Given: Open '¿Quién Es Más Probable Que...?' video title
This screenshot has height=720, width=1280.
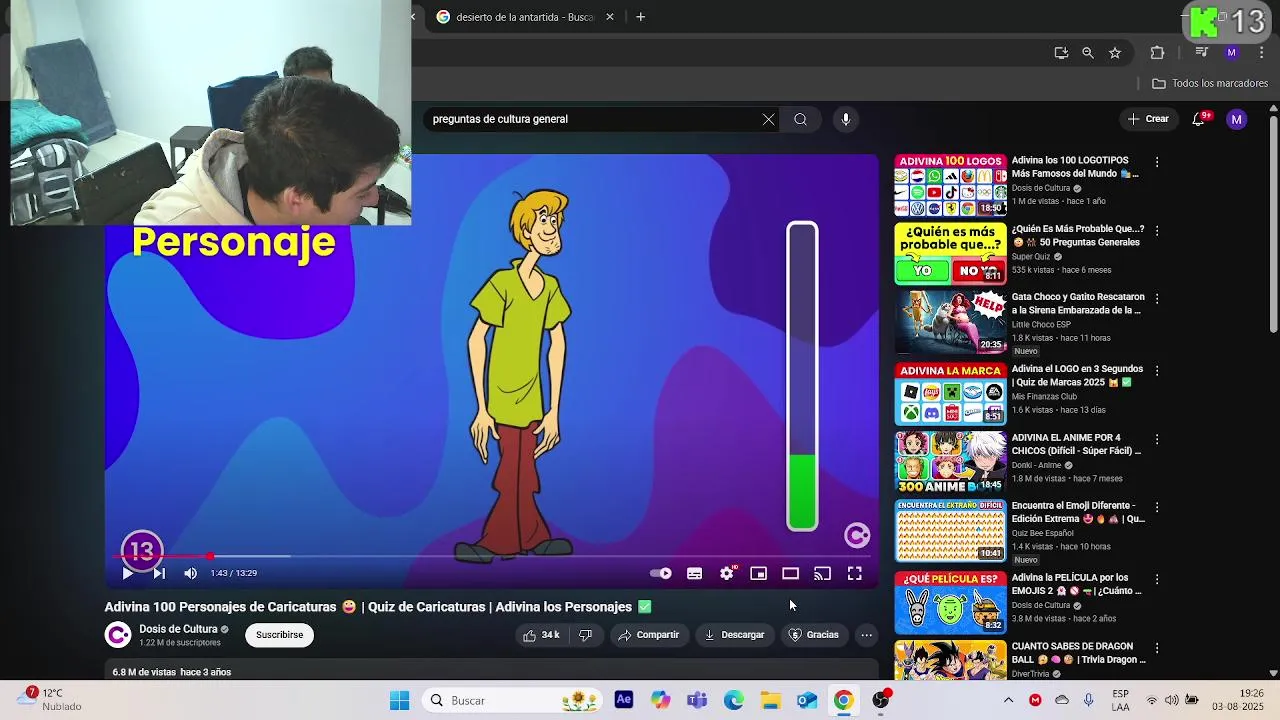Looking at the screenshot, I should click(1077, 236).
